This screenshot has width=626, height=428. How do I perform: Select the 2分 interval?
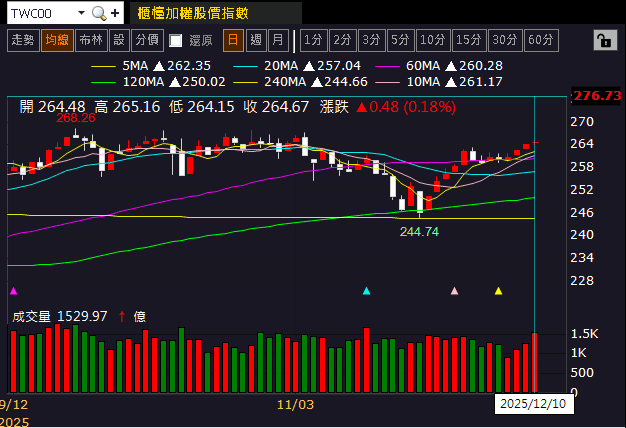(x=343, y=40)
